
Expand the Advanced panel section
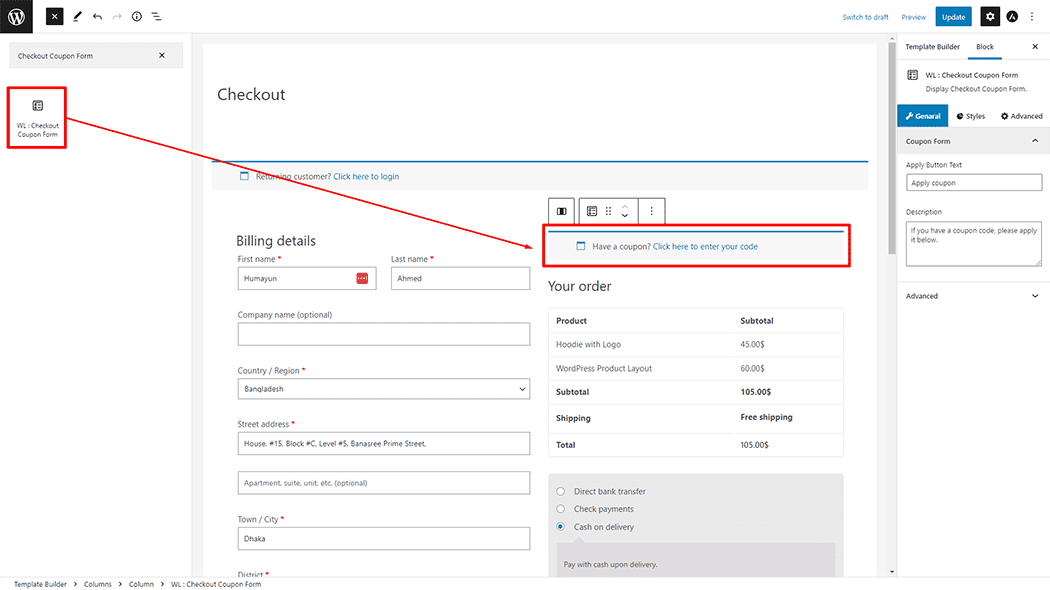pyautogui.click(x=972, y=296)
